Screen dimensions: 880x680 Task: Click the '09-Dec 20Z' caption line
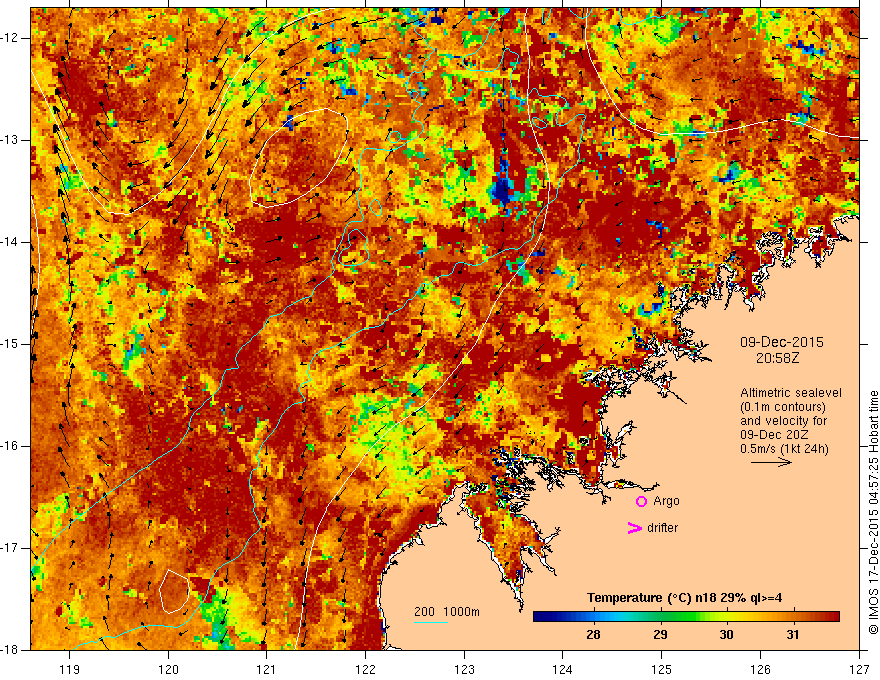click(776, 435)
